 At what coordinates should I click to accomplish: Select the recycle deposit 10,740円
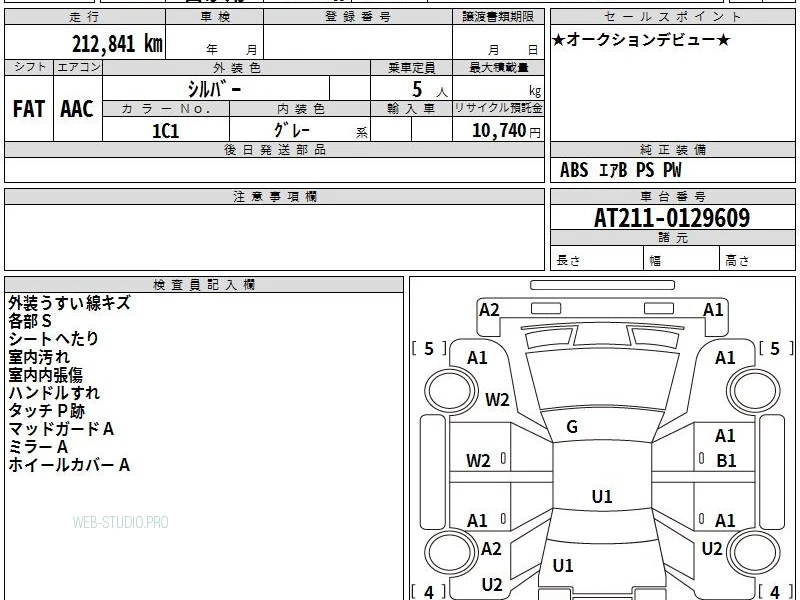tap(506, 131)
